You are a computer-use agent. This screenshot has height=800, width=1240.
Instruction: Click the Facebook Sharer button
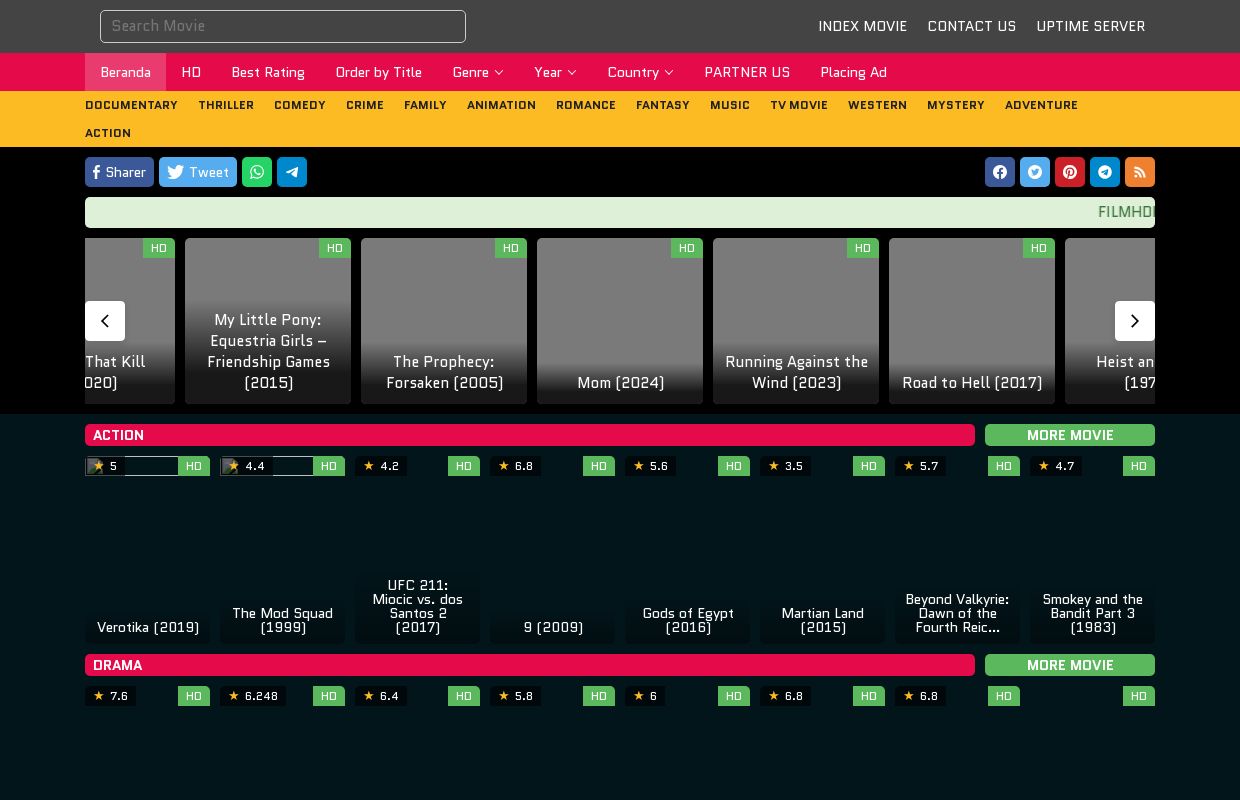119,172
